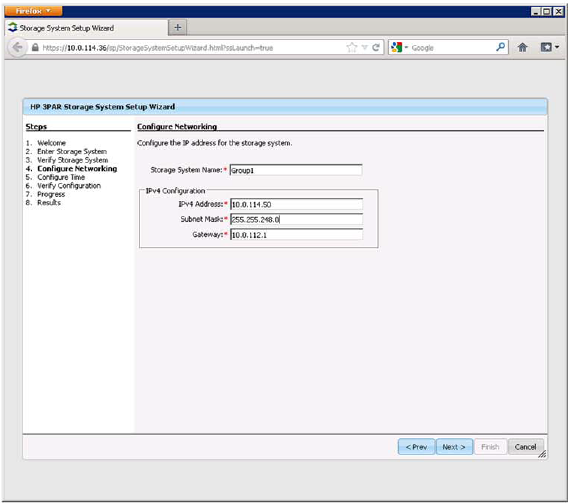The image size is (568, 503).
Task: Close the Firefox window
Action: (x=558, y=11)
